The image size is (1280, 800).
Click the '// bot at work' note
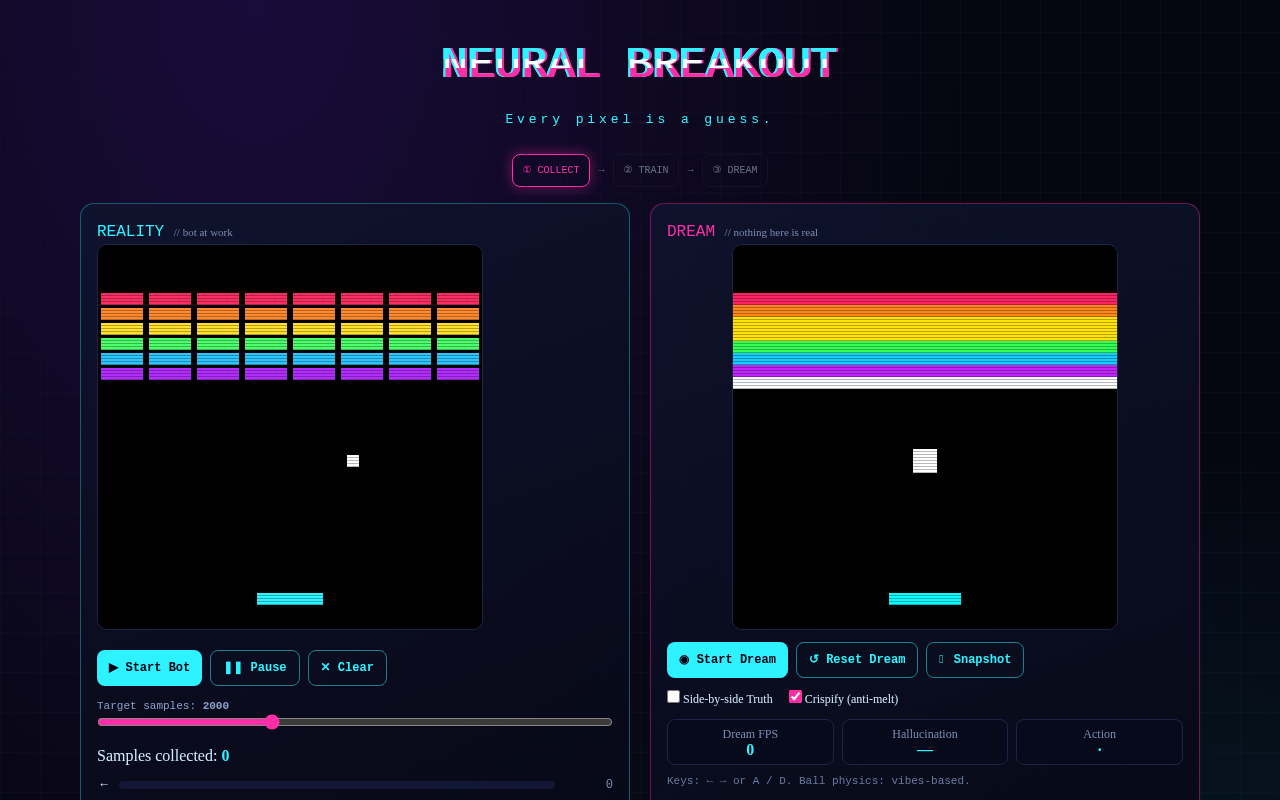203,233
